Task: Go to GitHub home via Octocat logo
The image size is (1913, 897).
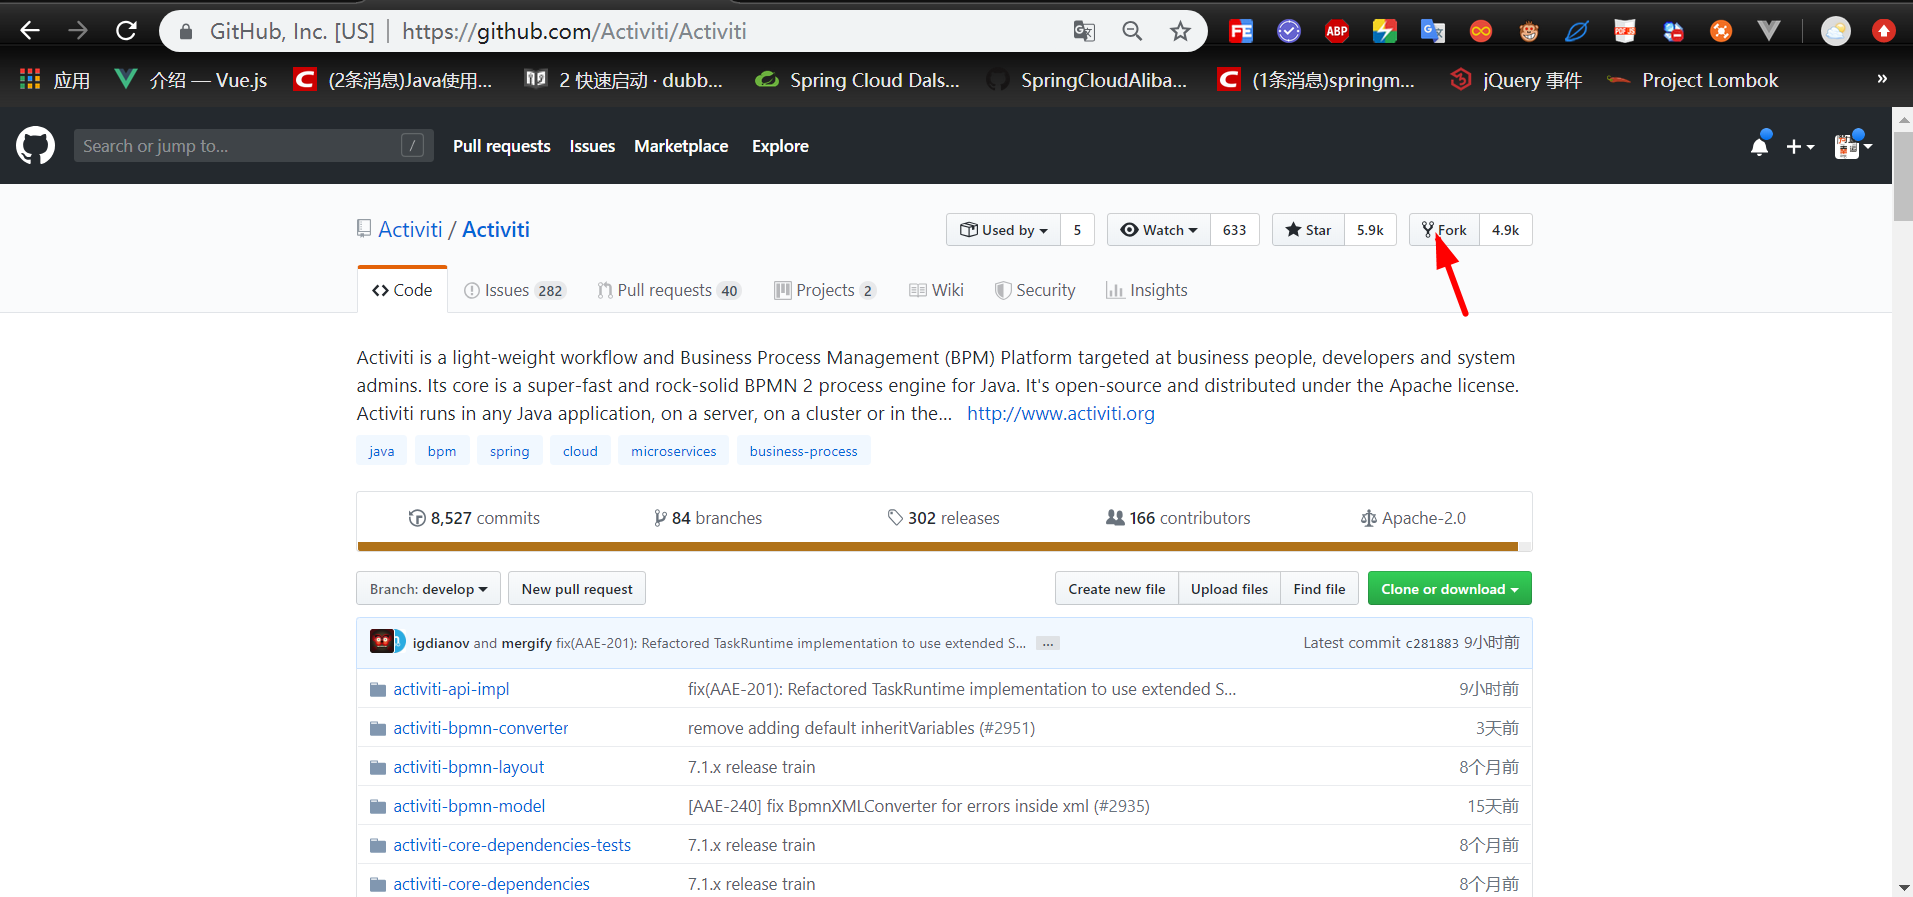Action: tap(36, 145)
